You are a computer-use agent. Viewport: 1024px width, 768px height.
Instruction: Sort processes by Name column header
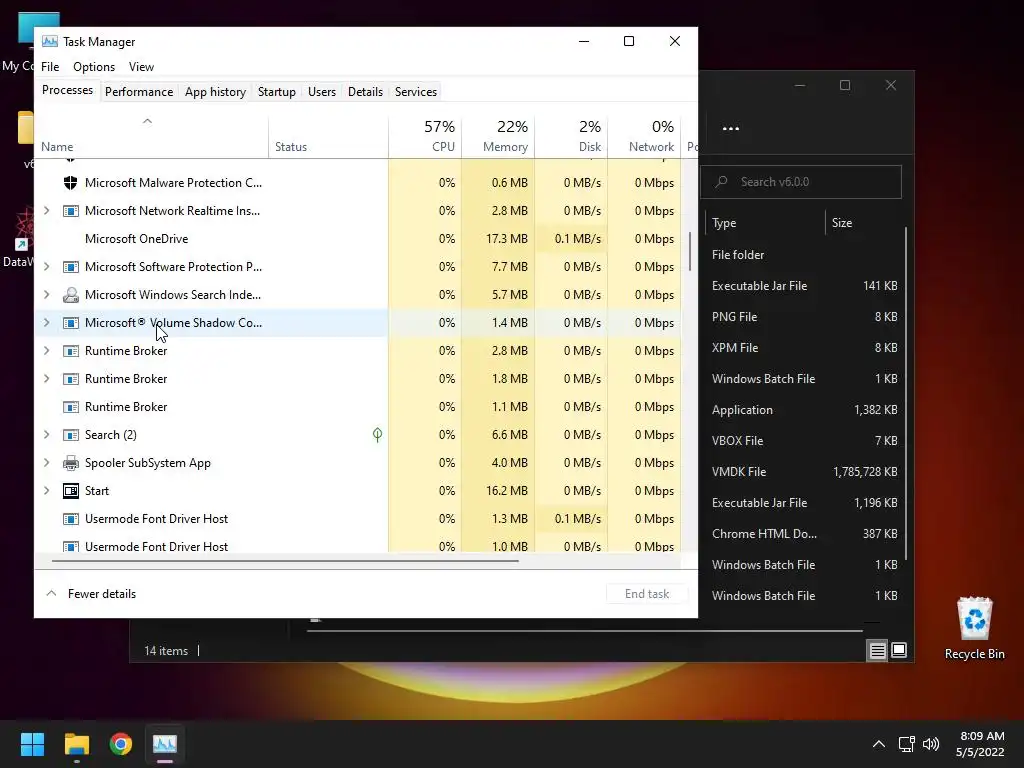tap(152, 136)
